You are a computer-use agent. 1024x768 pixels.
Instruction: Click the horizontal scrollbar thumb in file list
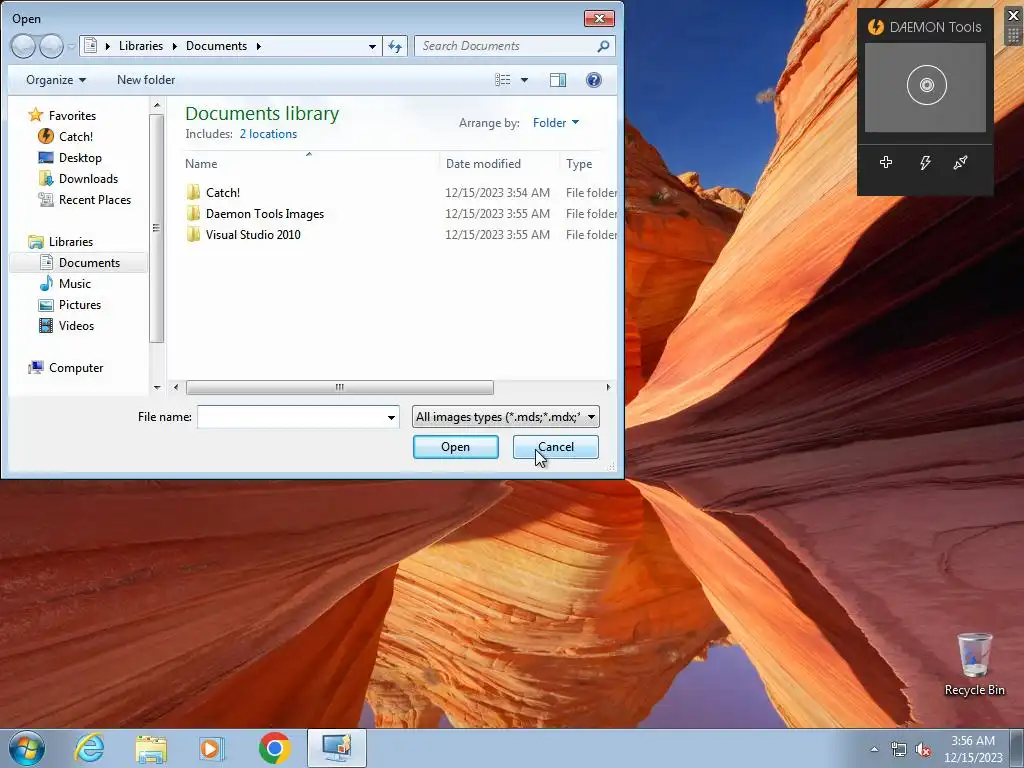(x=340, y=387)
